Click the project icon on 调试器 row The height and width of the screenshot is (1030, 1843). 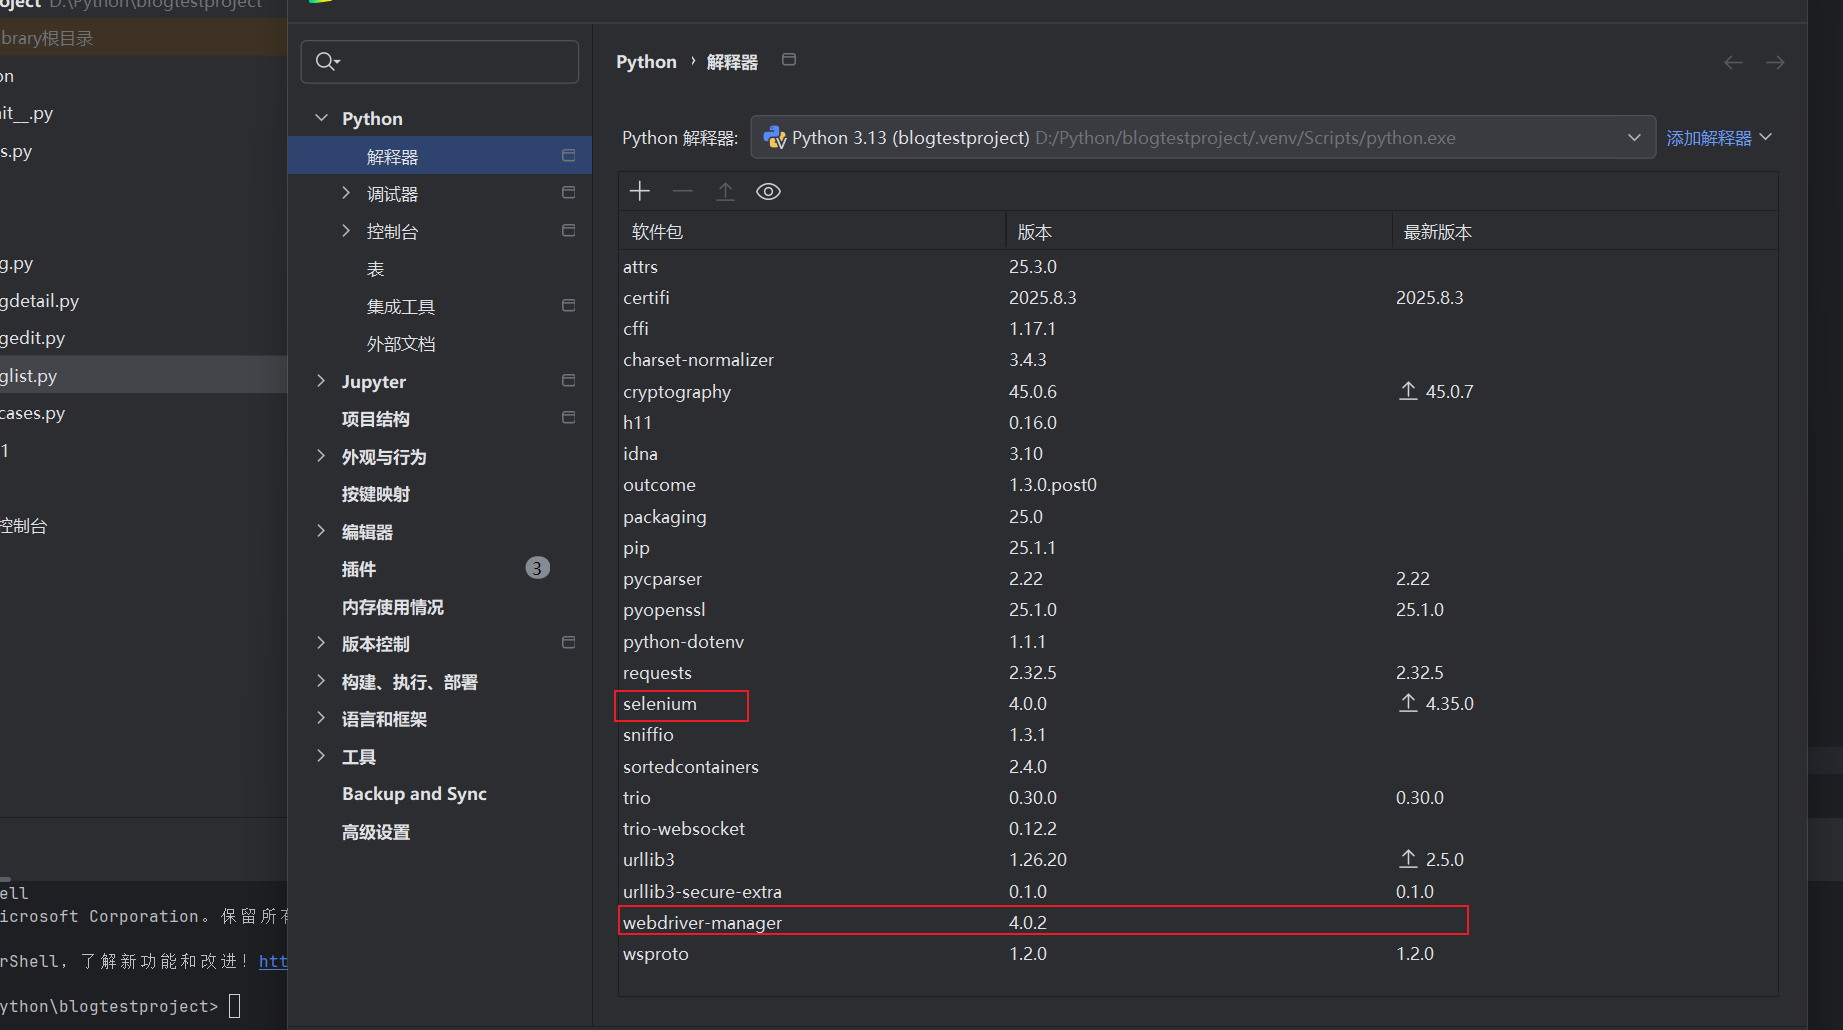(569, 192)
